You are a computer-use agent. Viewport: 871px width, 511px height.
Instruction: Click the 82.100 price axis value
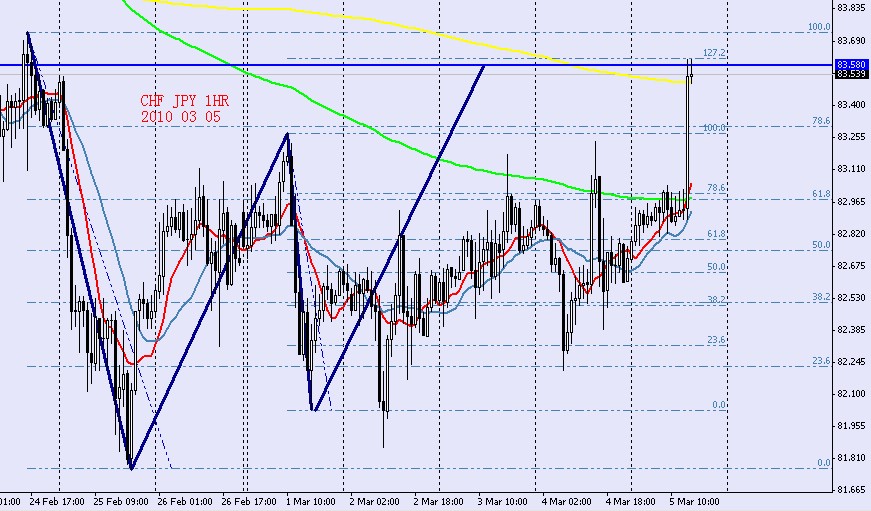(x=852, y=394)
